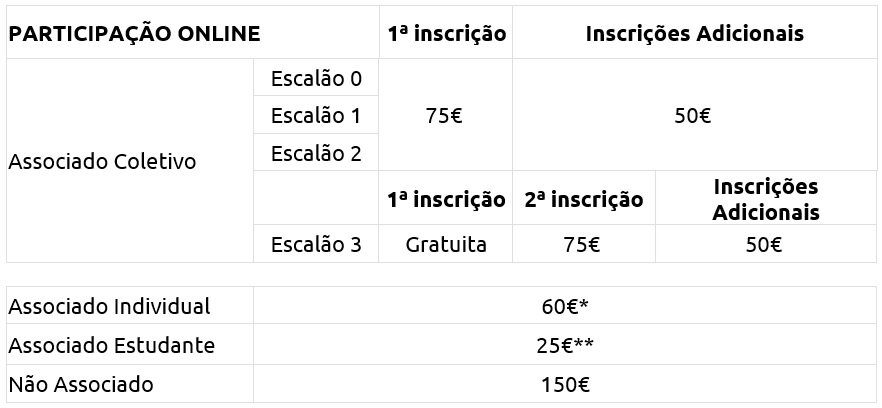Click the 25€** student price
Screen dimensions: 882x408
(x=566, y=345)
